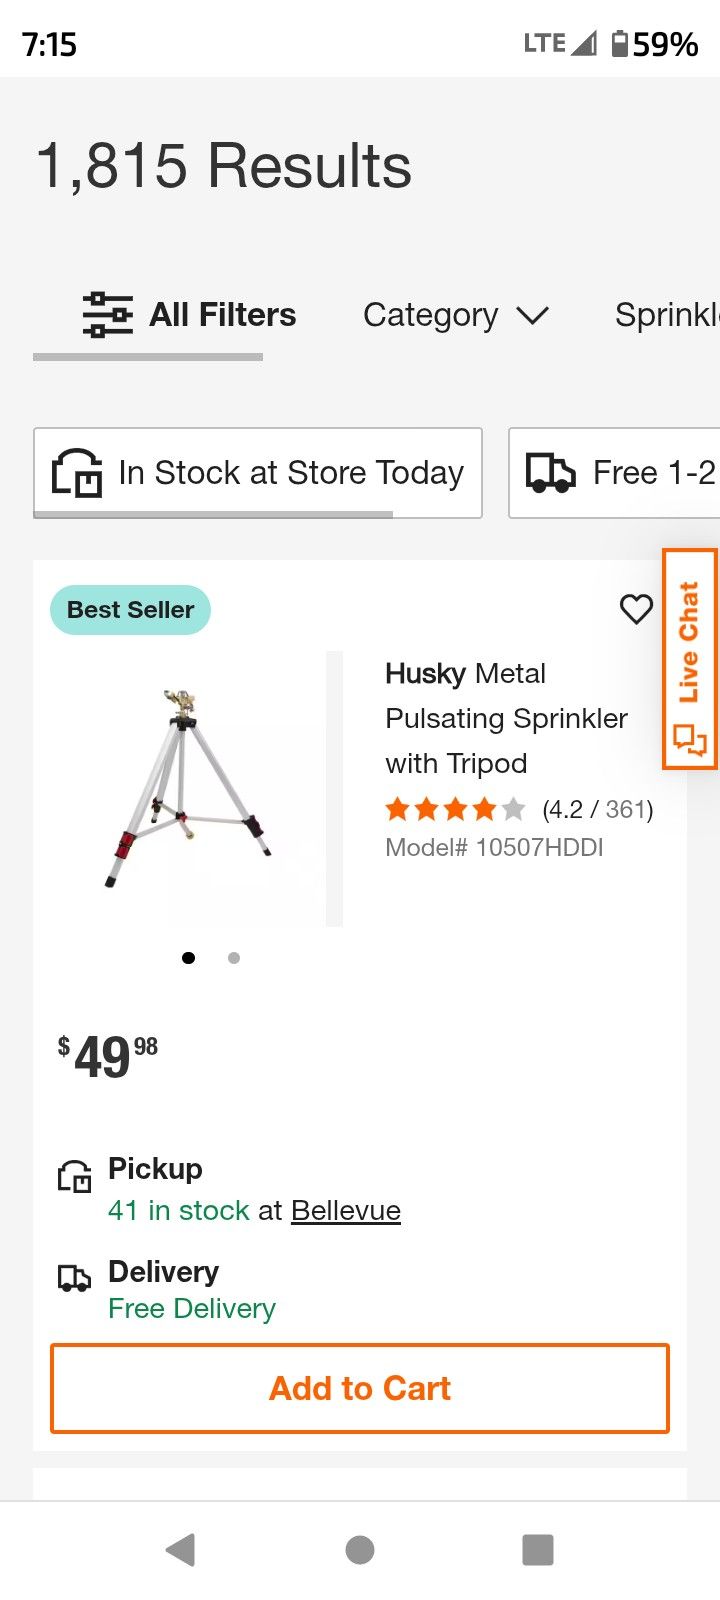This screenshot has height=1600, width=720.
Task: Tap the delivery truck icon next to Delivery
Action: 74,1278
